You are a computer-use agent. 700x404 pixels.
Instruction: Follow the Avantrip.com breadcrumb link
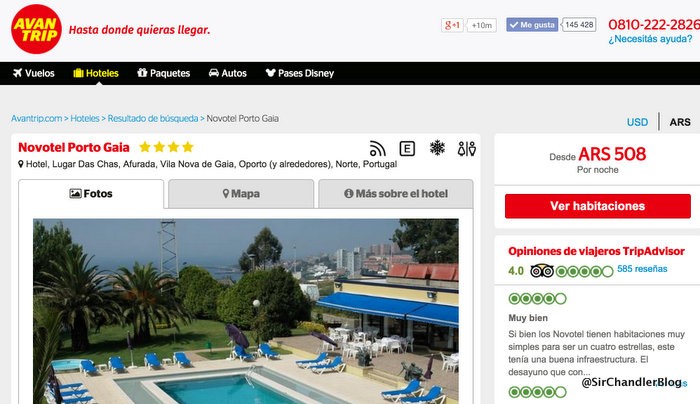[x=37, y=119]
